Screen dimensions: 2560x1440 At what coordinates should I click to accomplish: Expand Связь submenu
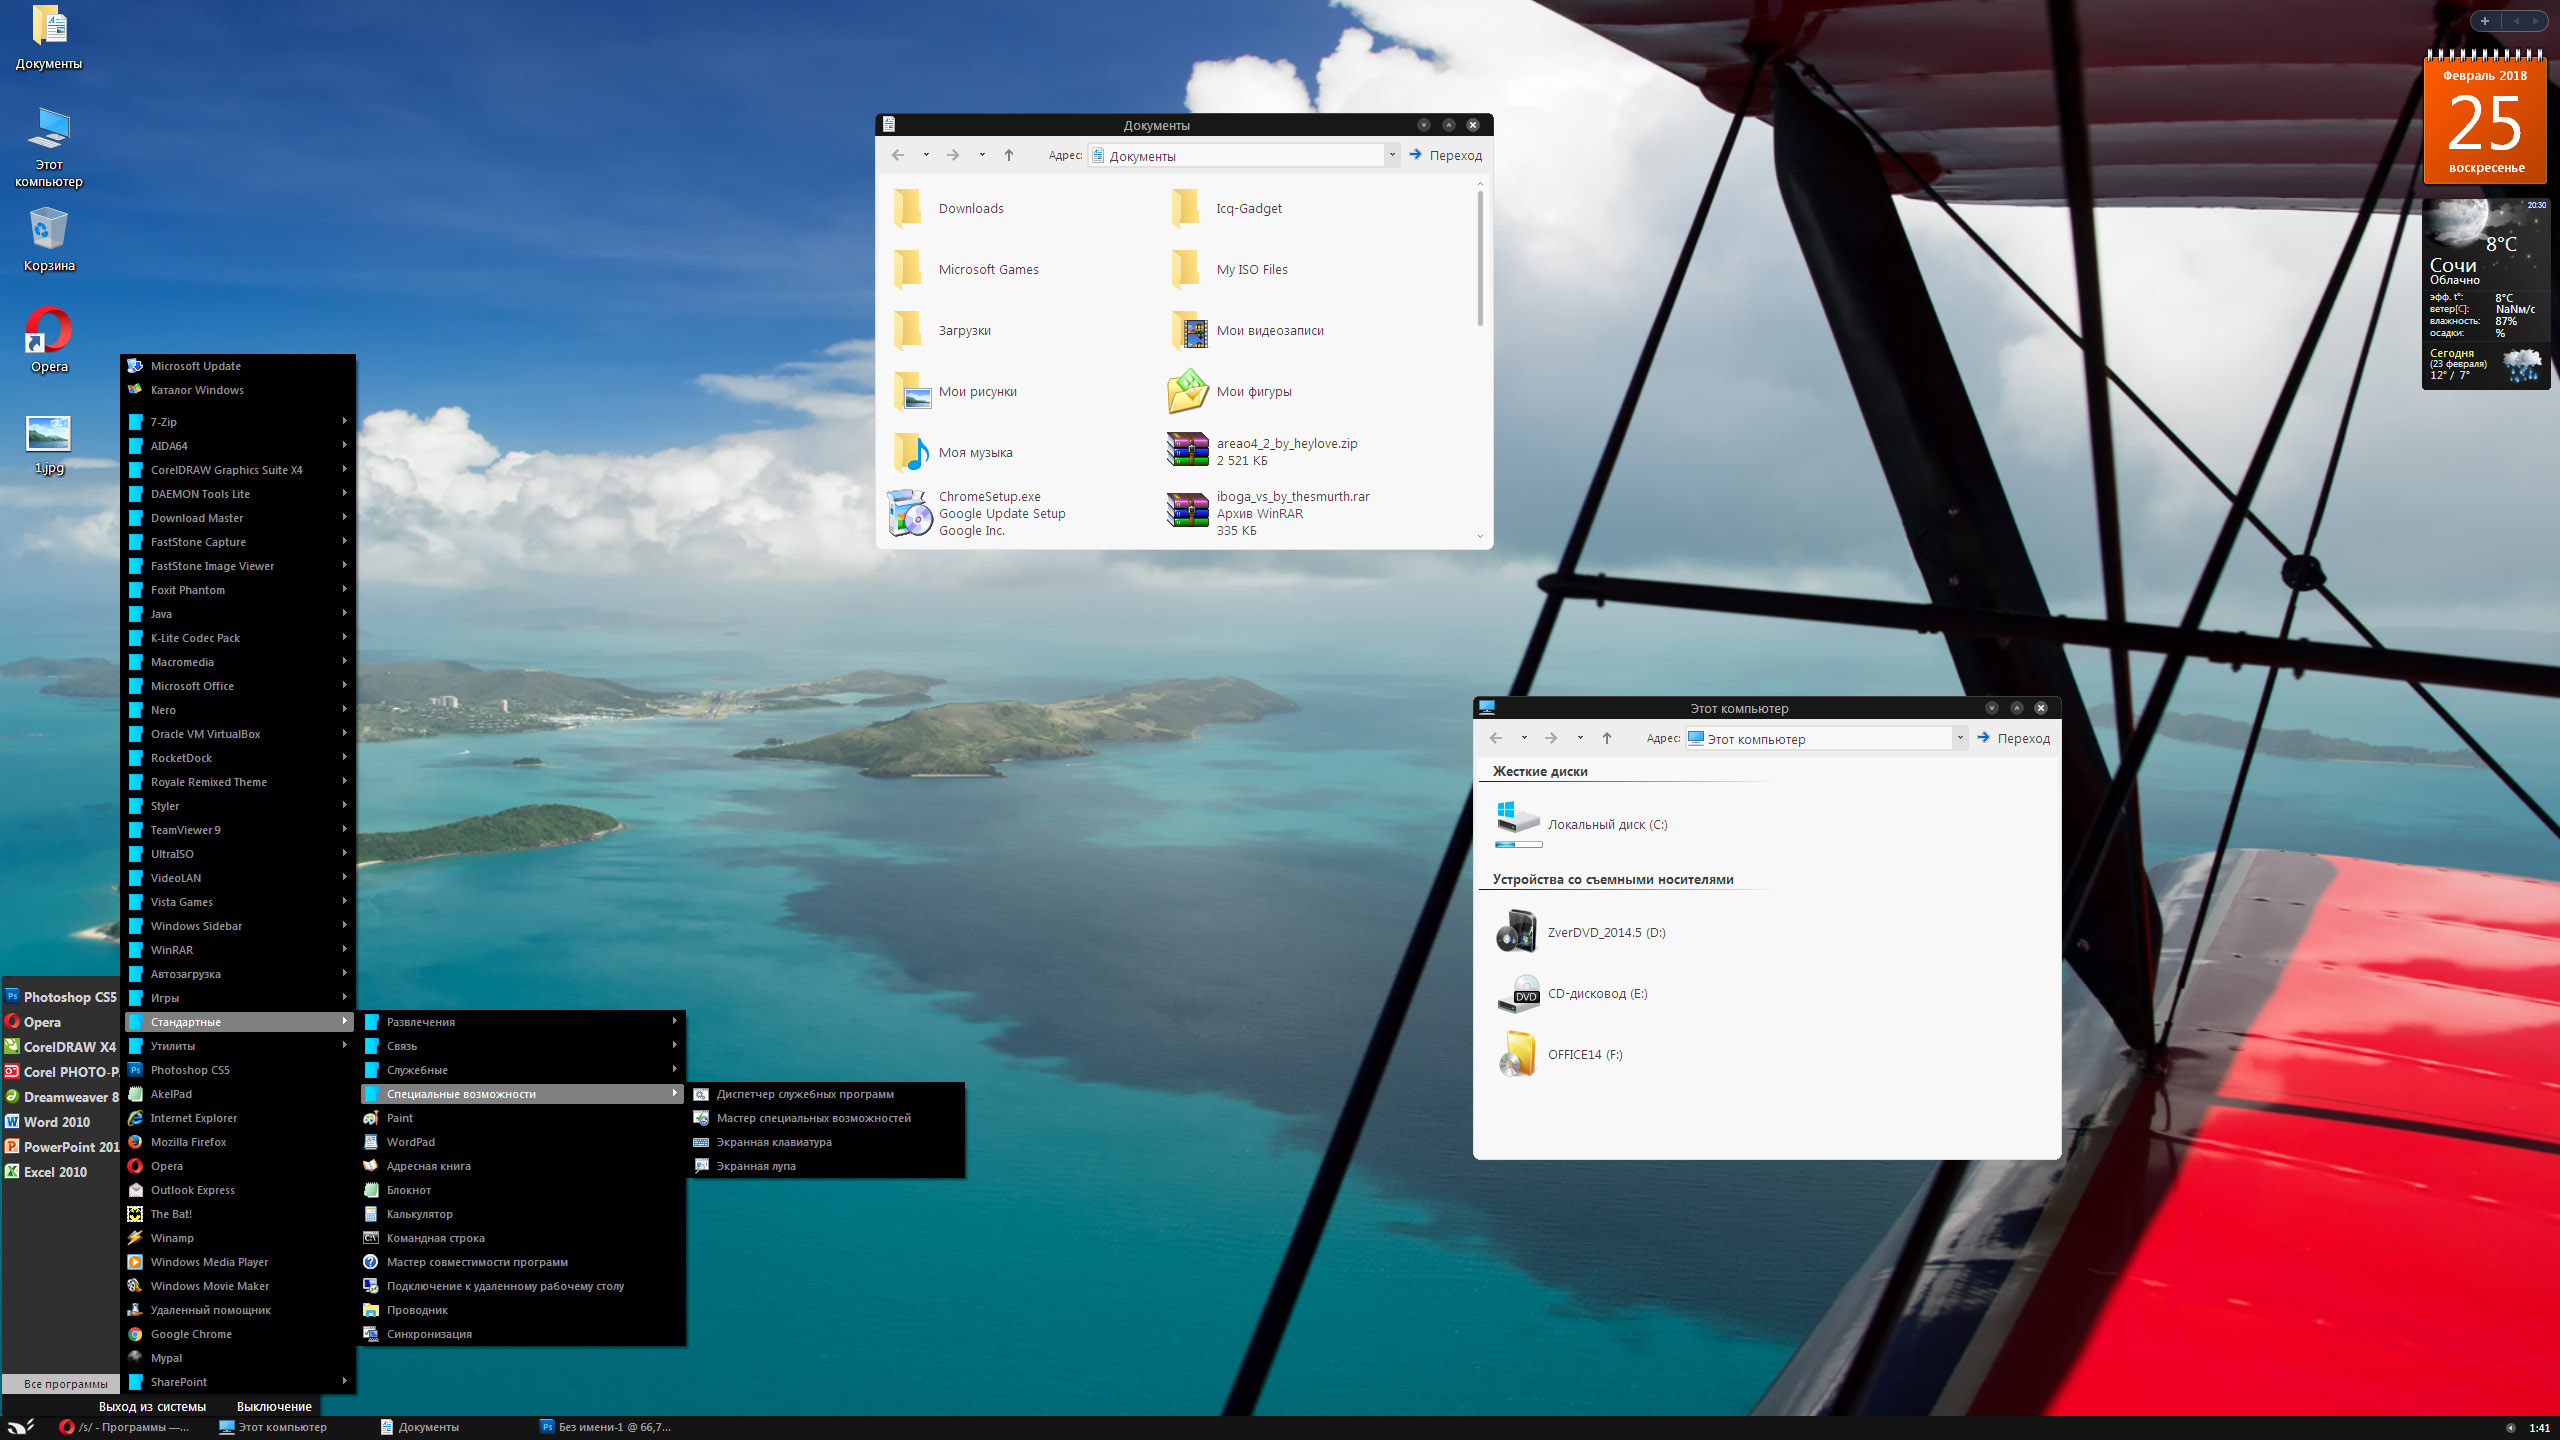[522, 1046]
